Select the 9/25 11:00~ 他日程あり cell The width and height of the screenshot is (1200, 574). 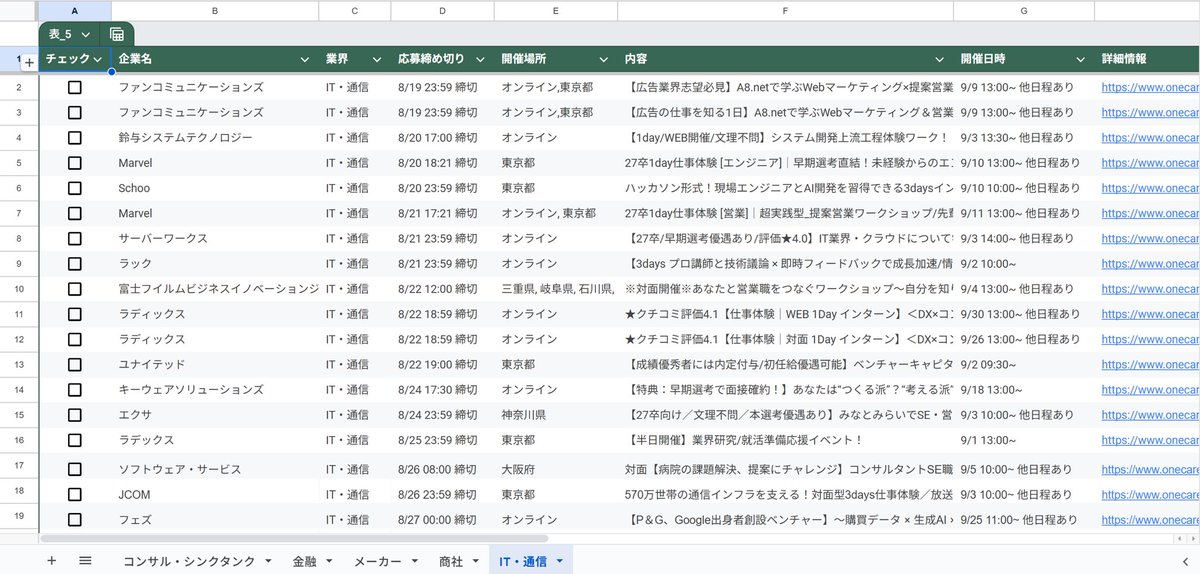pos(1024,520)
